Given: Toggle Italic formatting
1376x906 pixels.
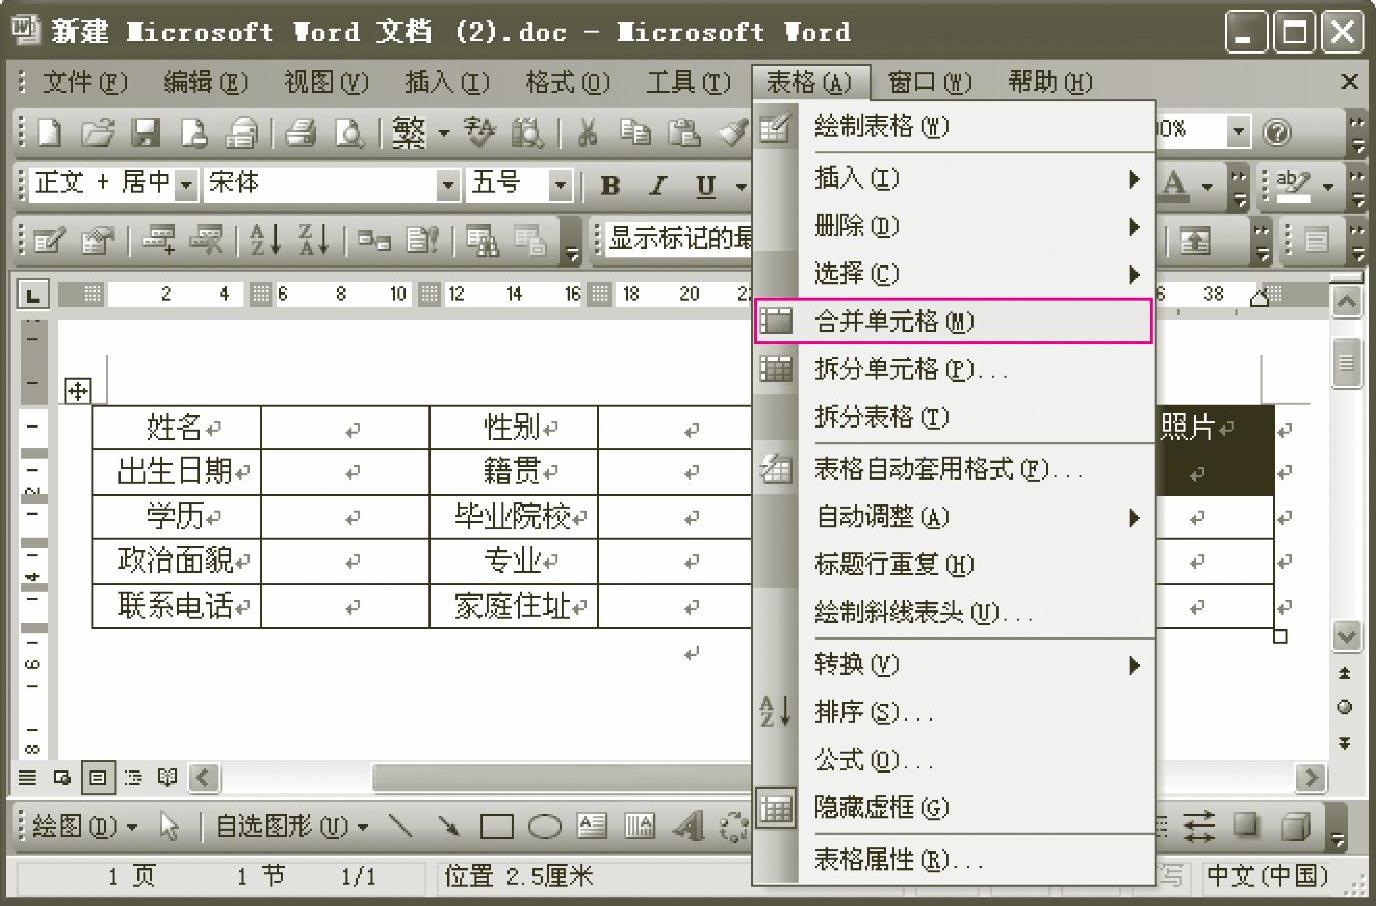Looking at the screenshot, I should tap(657, 185).
